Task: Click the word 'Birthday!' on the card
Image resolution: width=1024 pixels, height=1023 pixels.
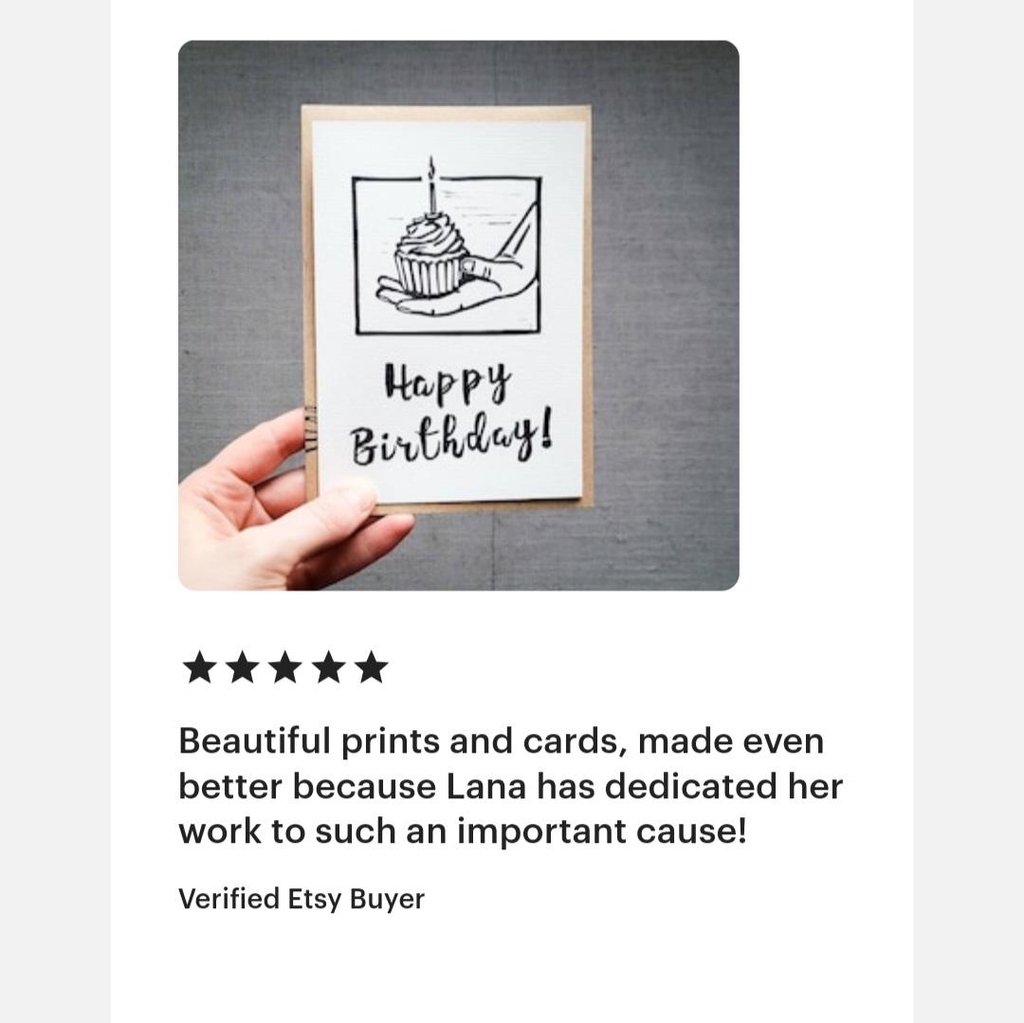Action: pyautogui.click(x=452, y=438)
